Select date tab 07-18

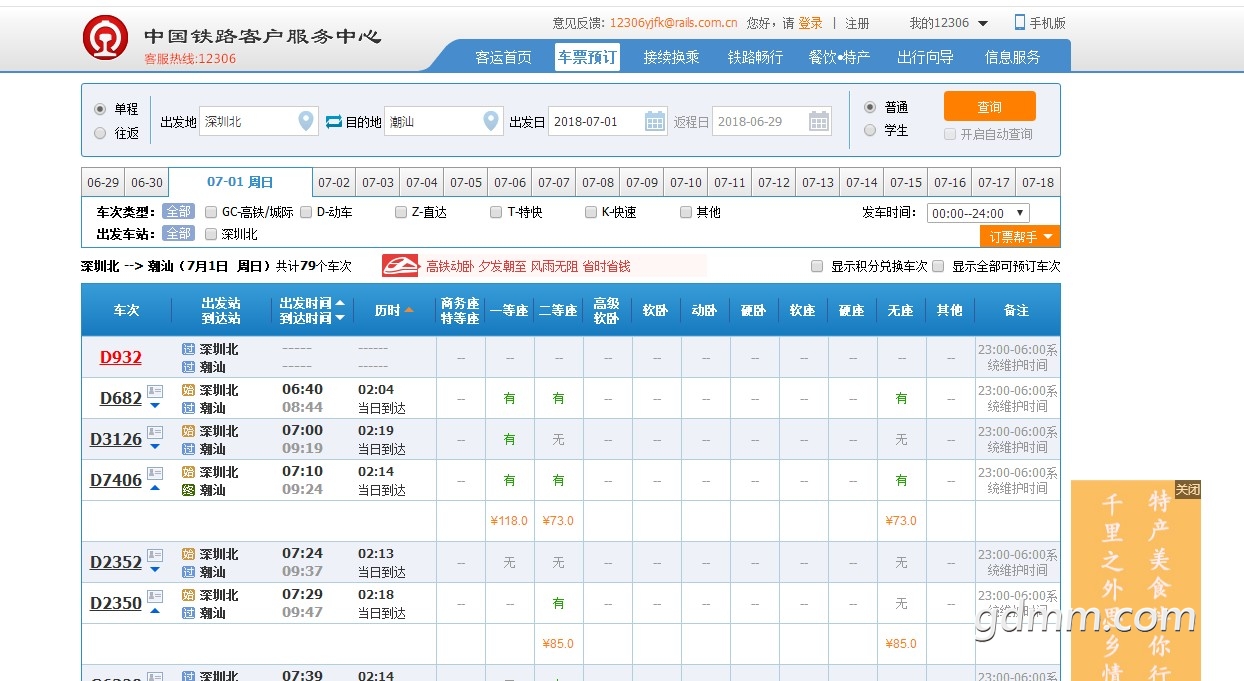1038,183
